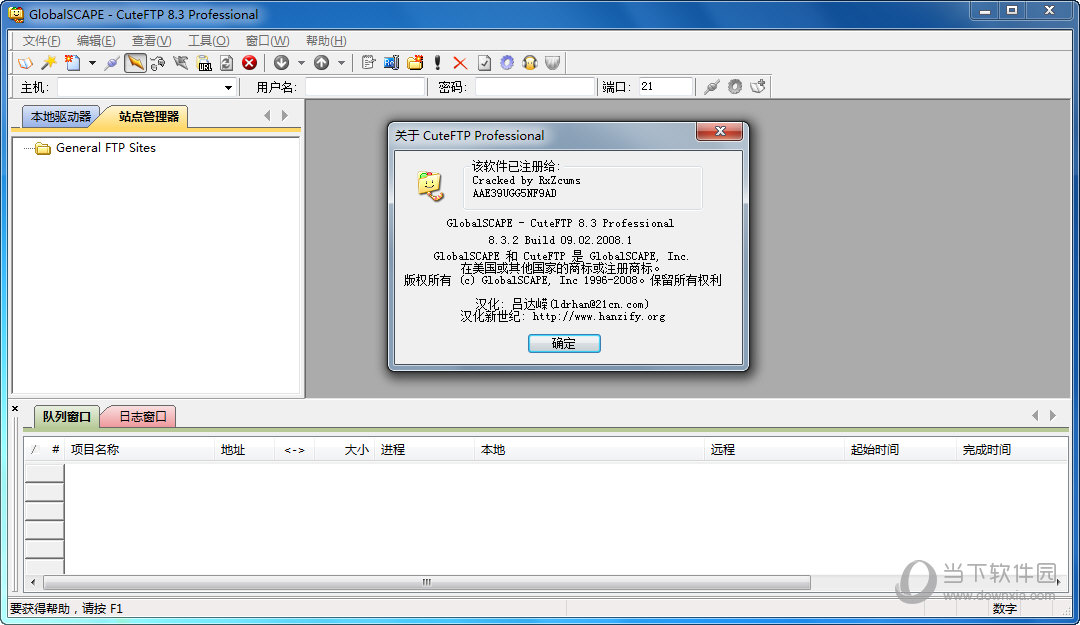
Task: Click the Reconnect plug toolbar icon
Action: 112,63
